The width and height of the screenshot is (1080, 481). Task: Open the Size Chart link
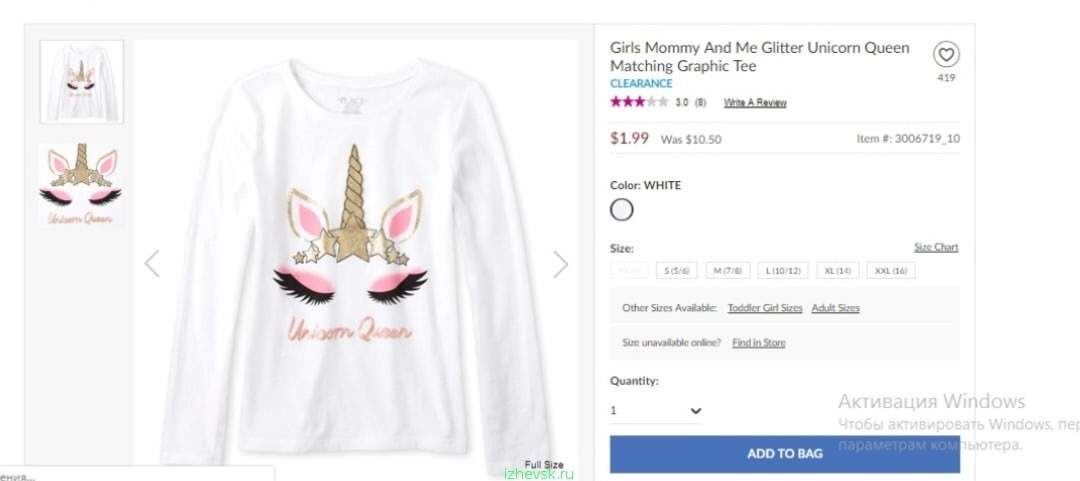coord(936,247)
